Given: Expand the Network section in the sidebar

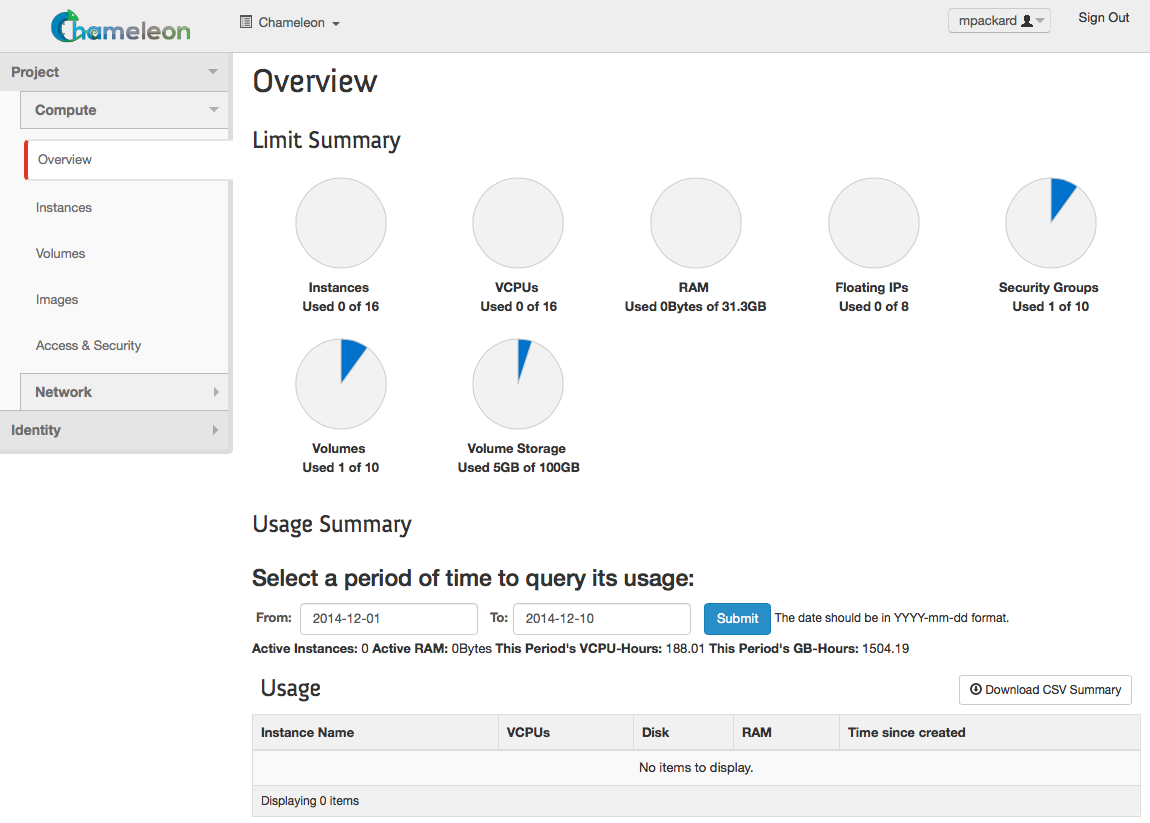Looking at the screenshot, I should point(124,391).
